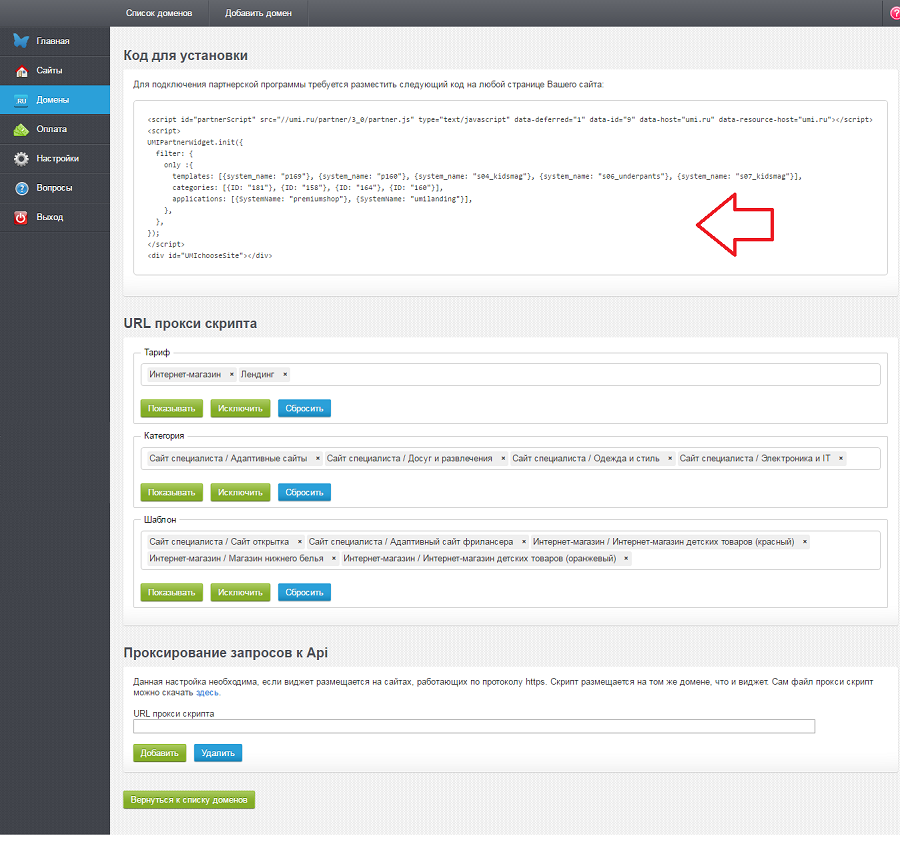Click the Тариф tag selection field
The width and height of the screenshot is (900, 846).
click(x=510, y=374)
